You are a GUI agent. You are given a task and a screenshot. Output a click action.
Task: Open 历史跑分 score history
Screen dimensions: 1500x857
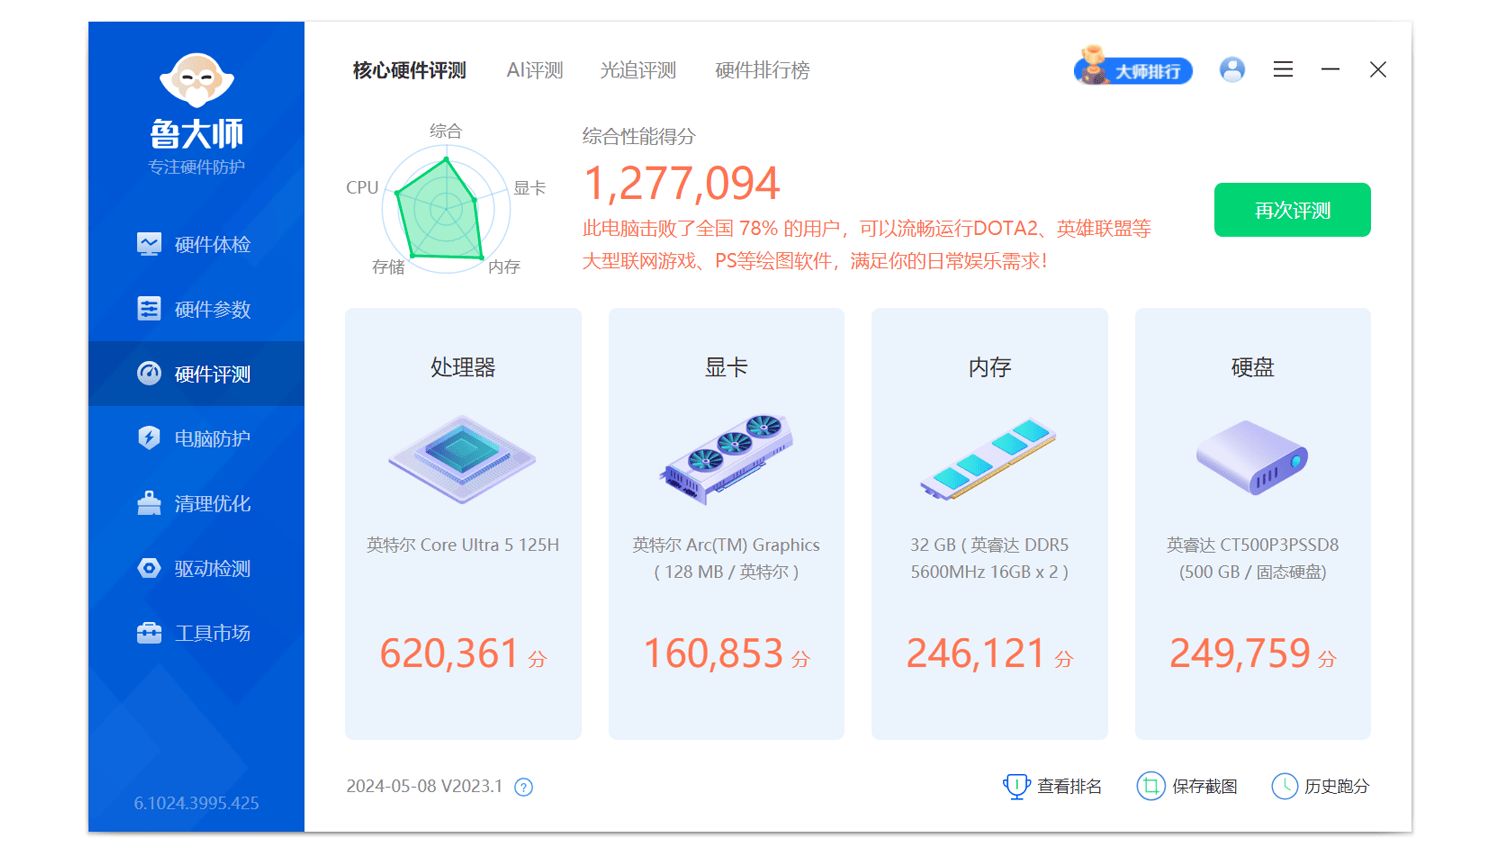point(1321,787)
